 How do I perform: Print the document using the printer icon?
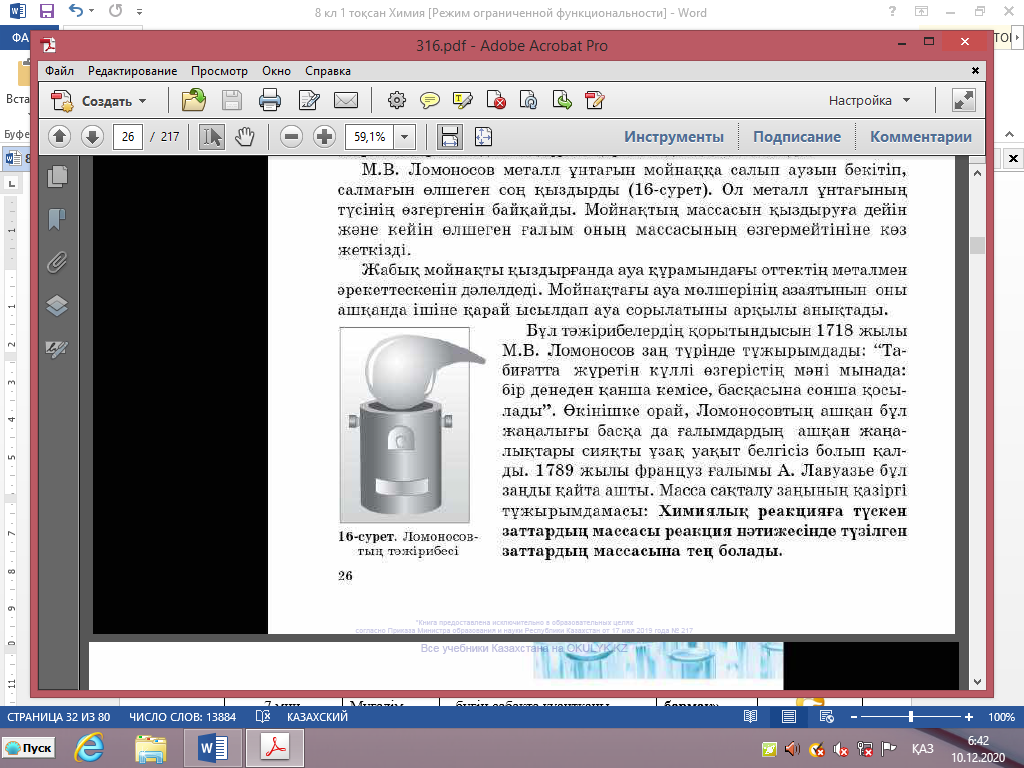point(269,100)
